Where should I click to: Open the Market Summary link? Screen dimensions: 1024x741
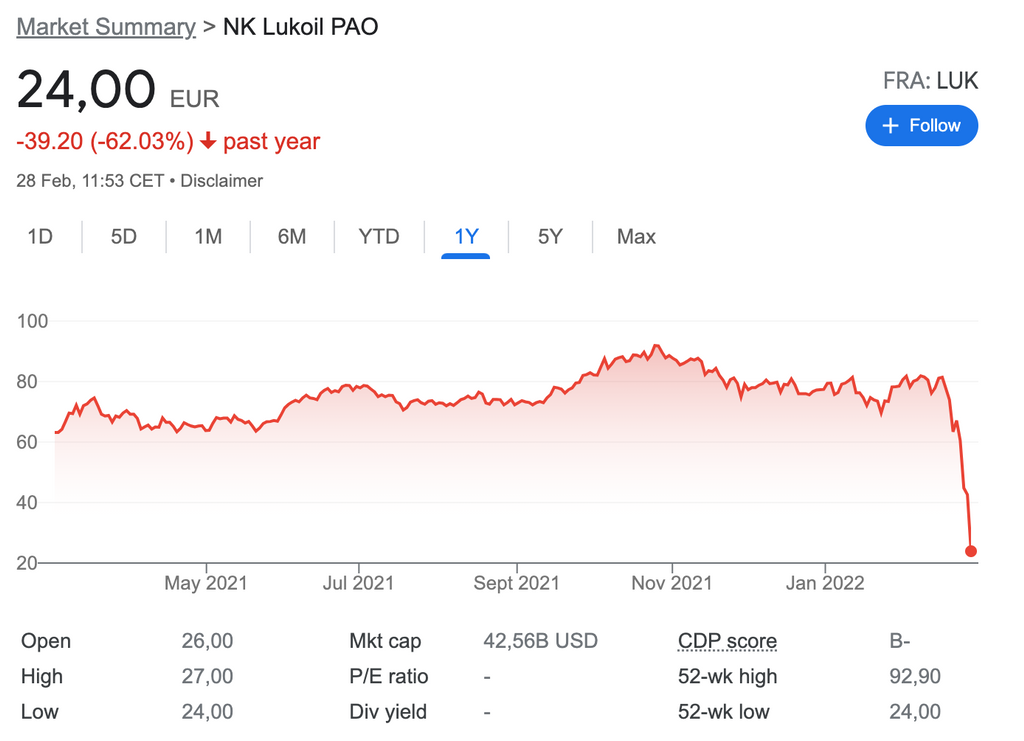coord(106,27)
